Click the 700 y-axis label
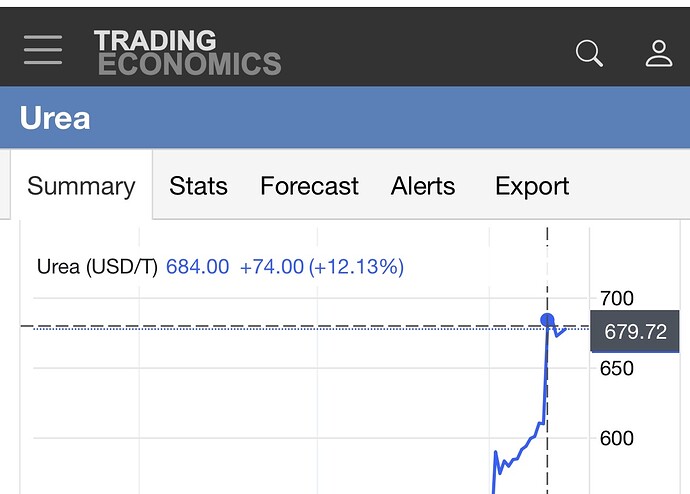The image size is (690, 494). click(x=616, y=298)
